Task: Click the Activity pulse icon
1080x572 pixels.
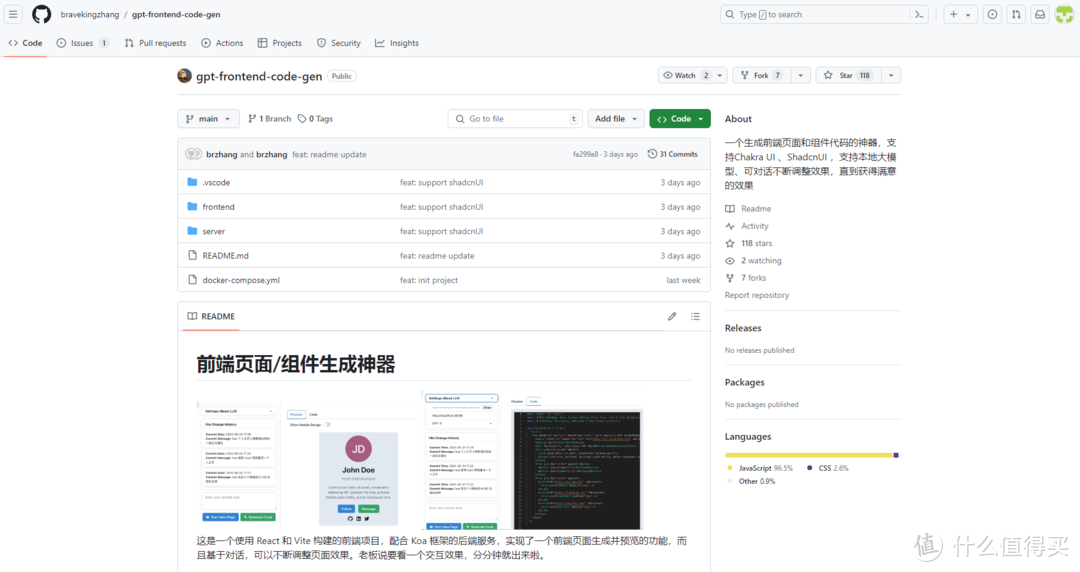Action: click(730, 226)
